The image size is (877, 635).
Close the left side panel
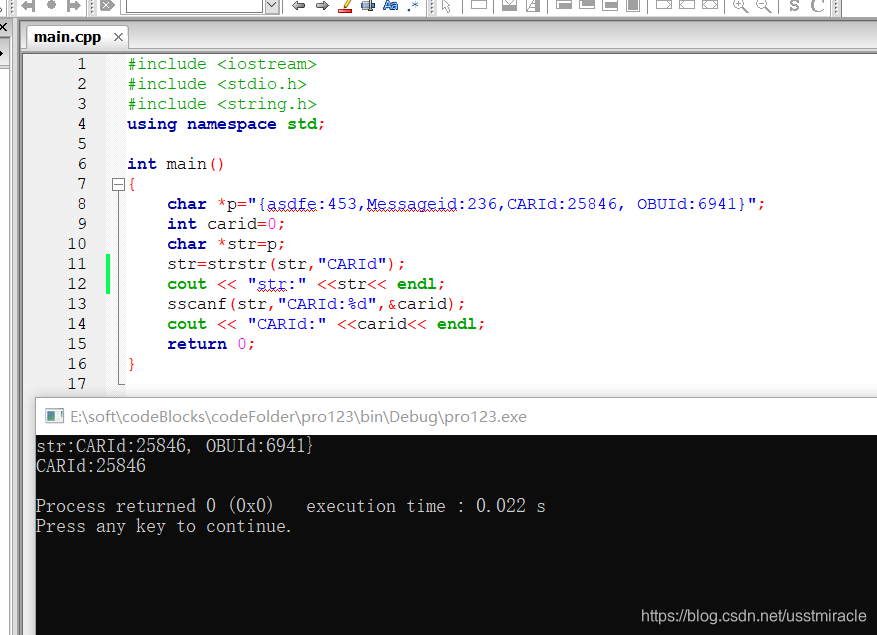coord(3,26)
